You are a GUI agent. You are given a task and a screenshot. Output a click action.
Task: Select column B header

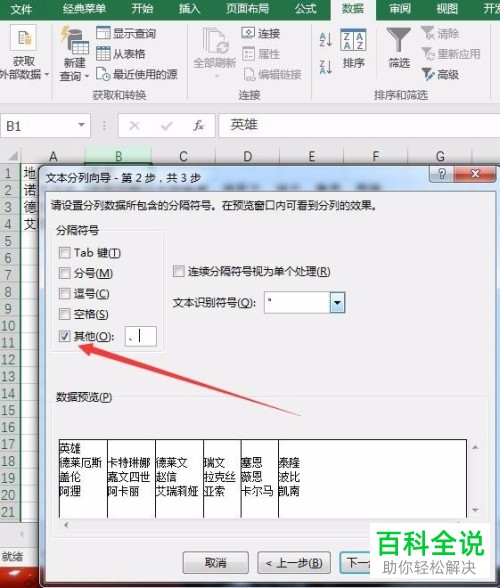118,156
